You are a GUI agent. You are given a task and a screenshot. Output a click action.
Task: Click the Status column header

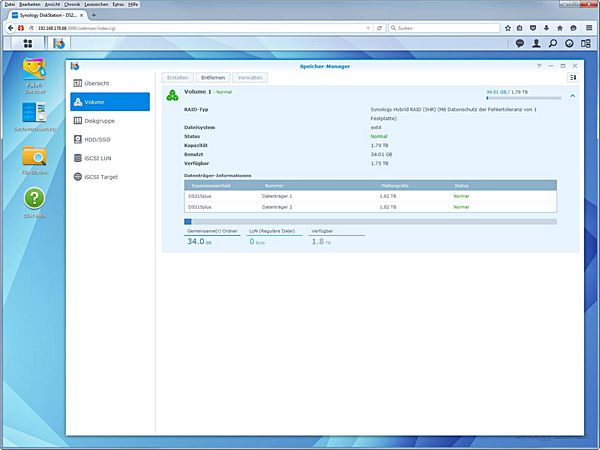(461, 186)
